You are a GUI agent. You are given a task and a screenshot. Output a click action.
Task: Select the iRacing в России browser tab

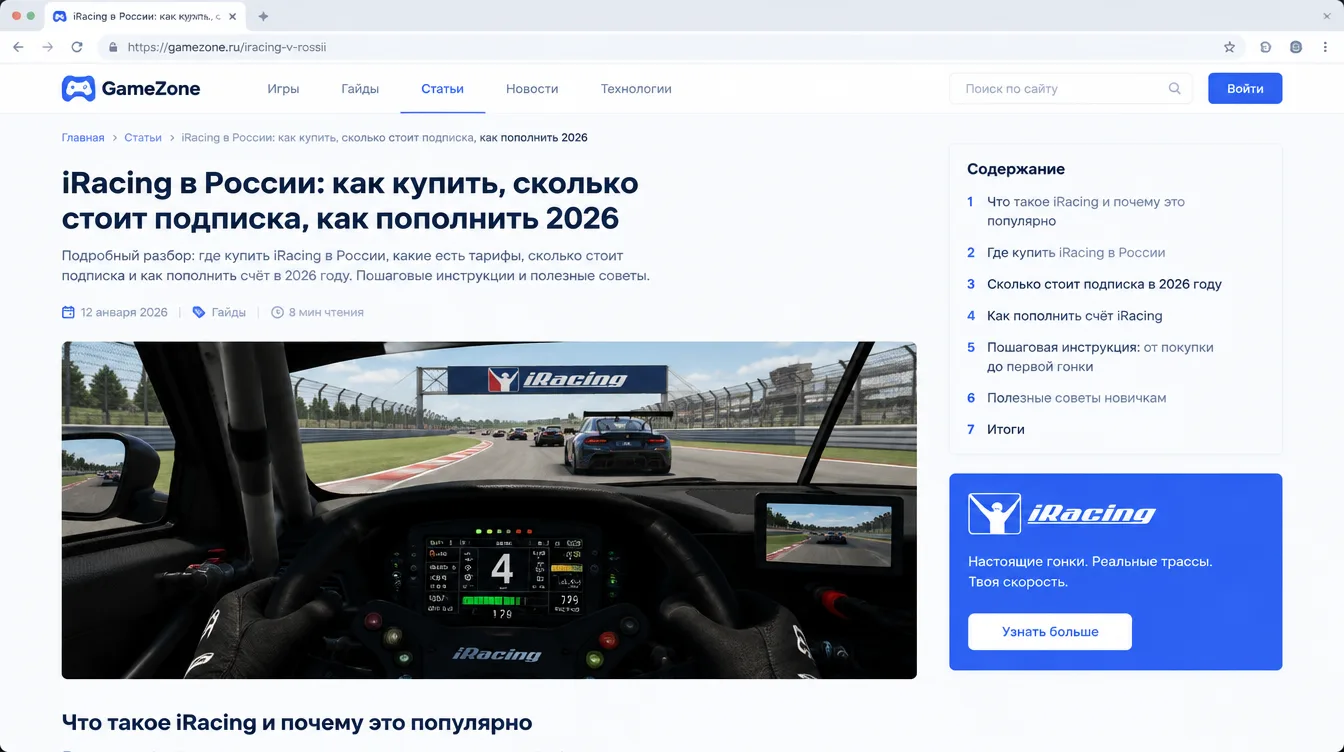coord(146,17)
